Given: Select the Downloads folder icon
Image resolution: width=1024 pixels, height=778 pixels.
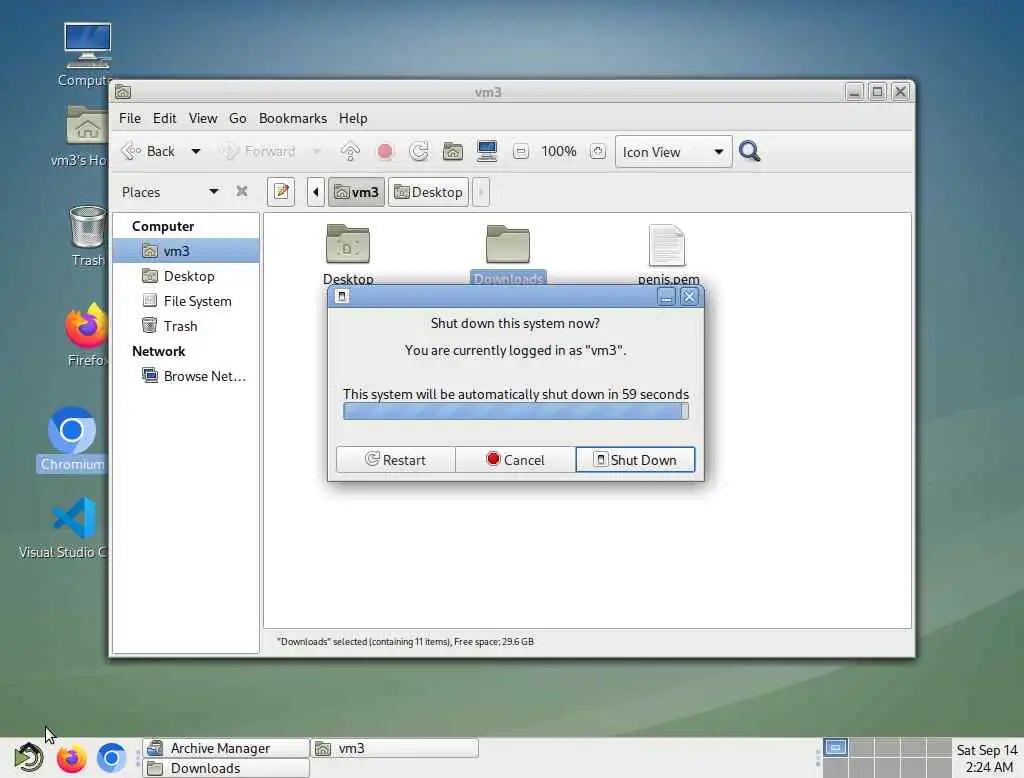Looking at the screenshot, I should 508,244.
